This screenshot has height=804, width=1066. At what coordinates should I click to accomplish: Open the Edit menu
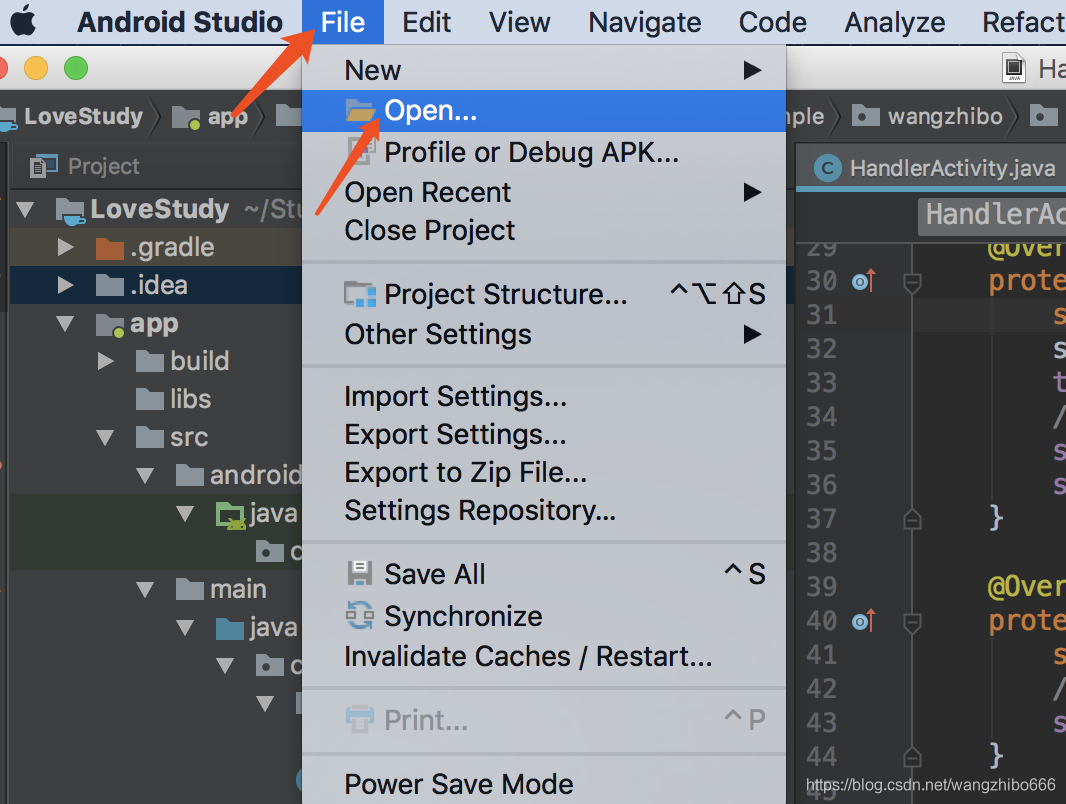pos(426,22)
